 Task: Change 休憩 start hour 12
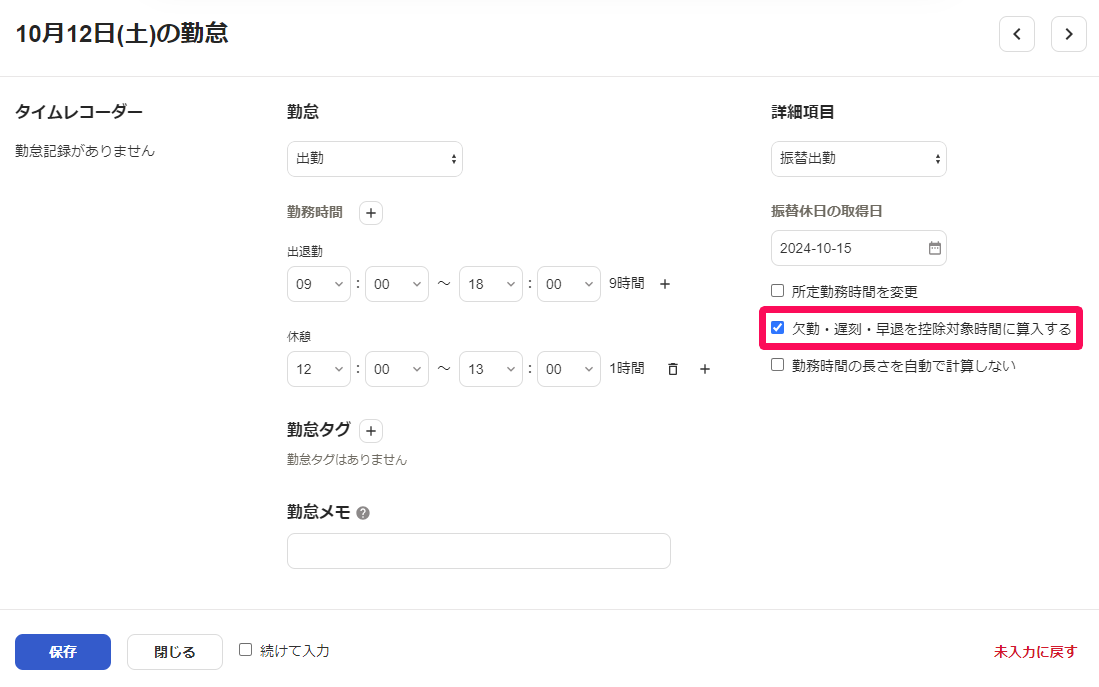pyautogui.click(x=318, y=369)
